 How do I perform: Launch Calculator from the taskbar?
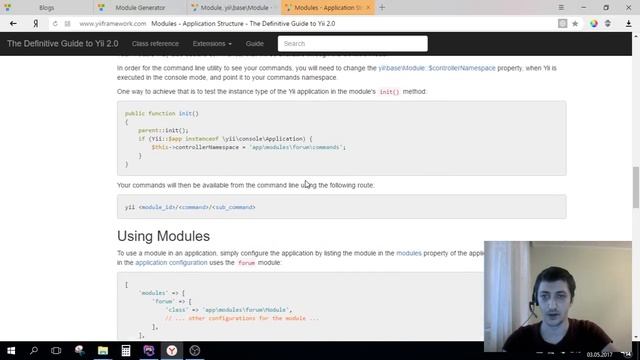tap(126, 351)
